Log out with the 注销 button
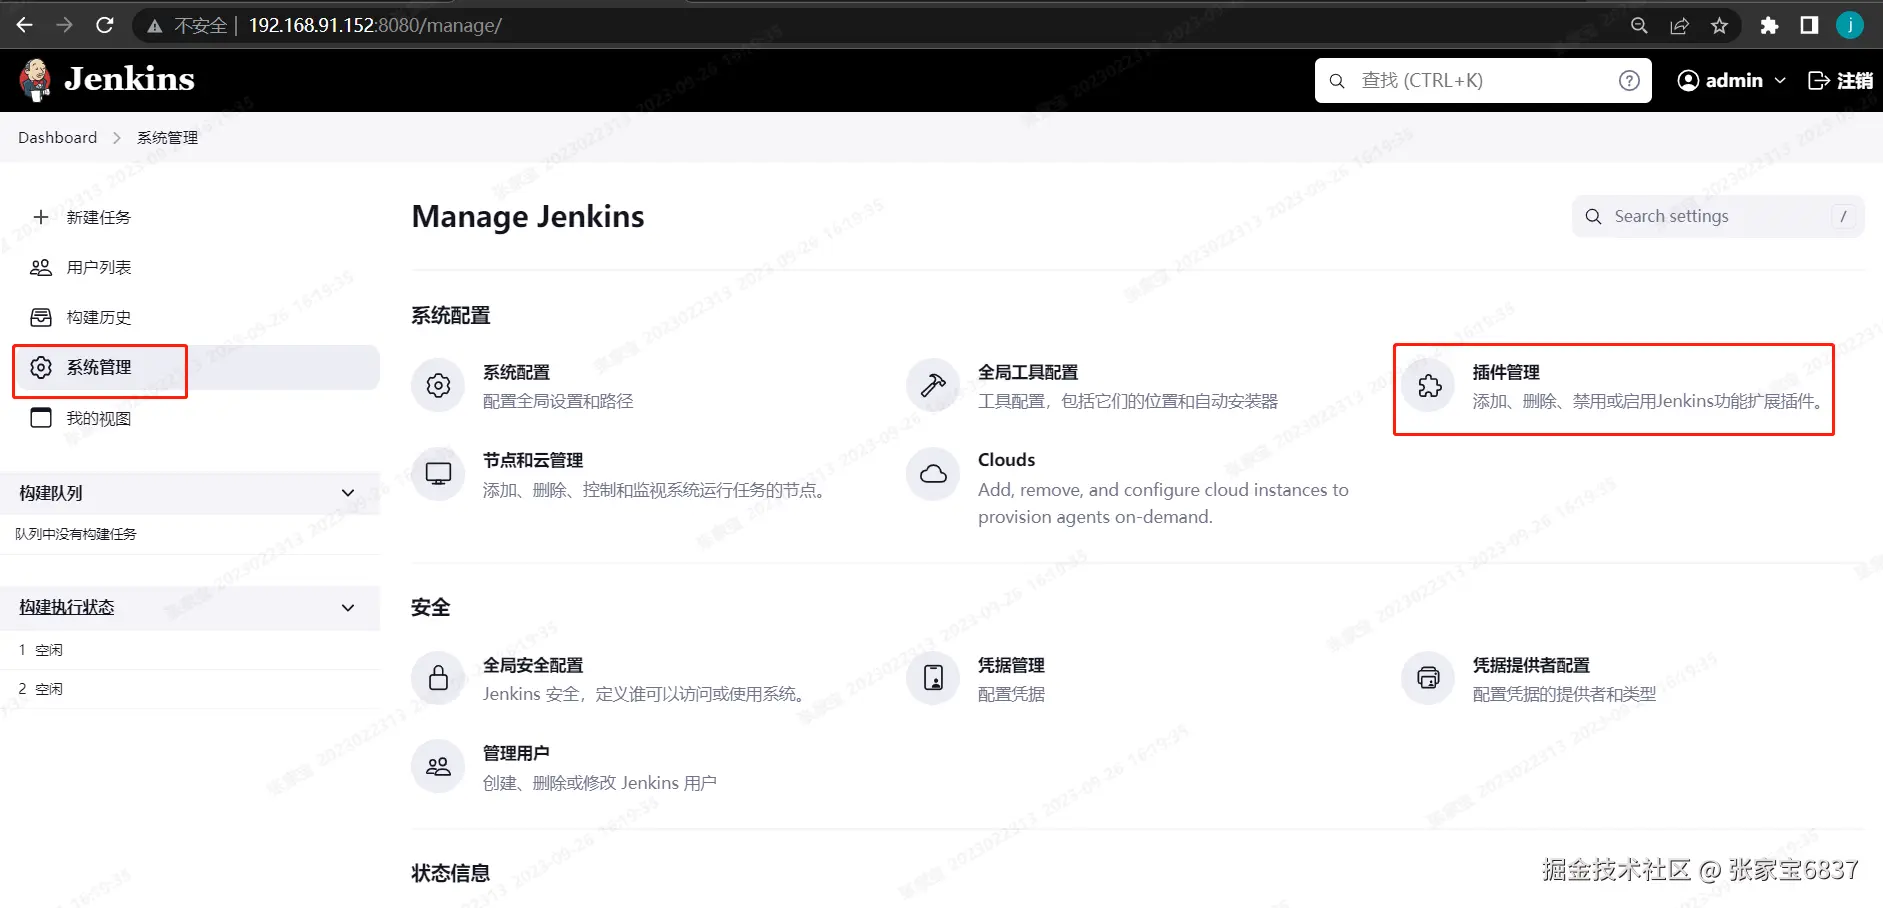This screenshot has width=1883, height=908. [x=1841, y=80]
